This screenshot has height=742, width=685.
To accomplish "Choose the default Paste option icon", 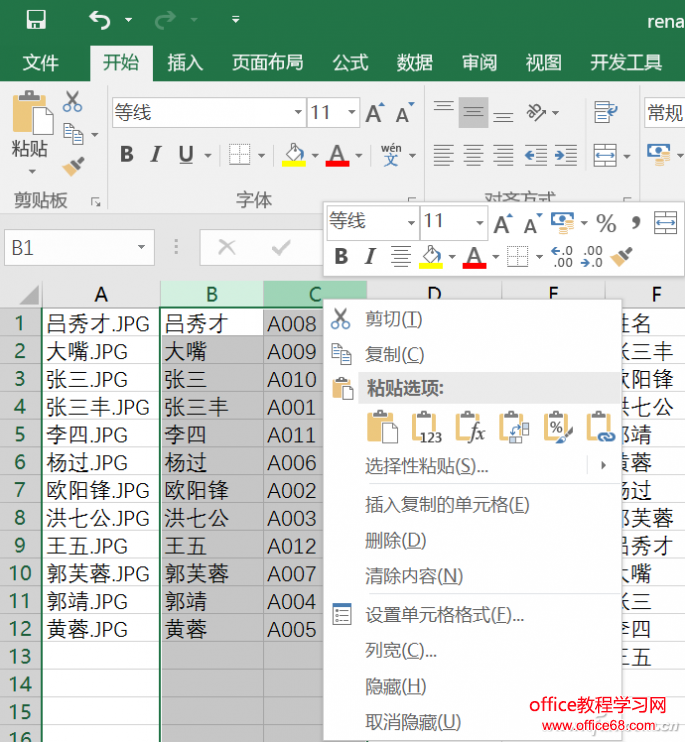I will pos(382,427).
